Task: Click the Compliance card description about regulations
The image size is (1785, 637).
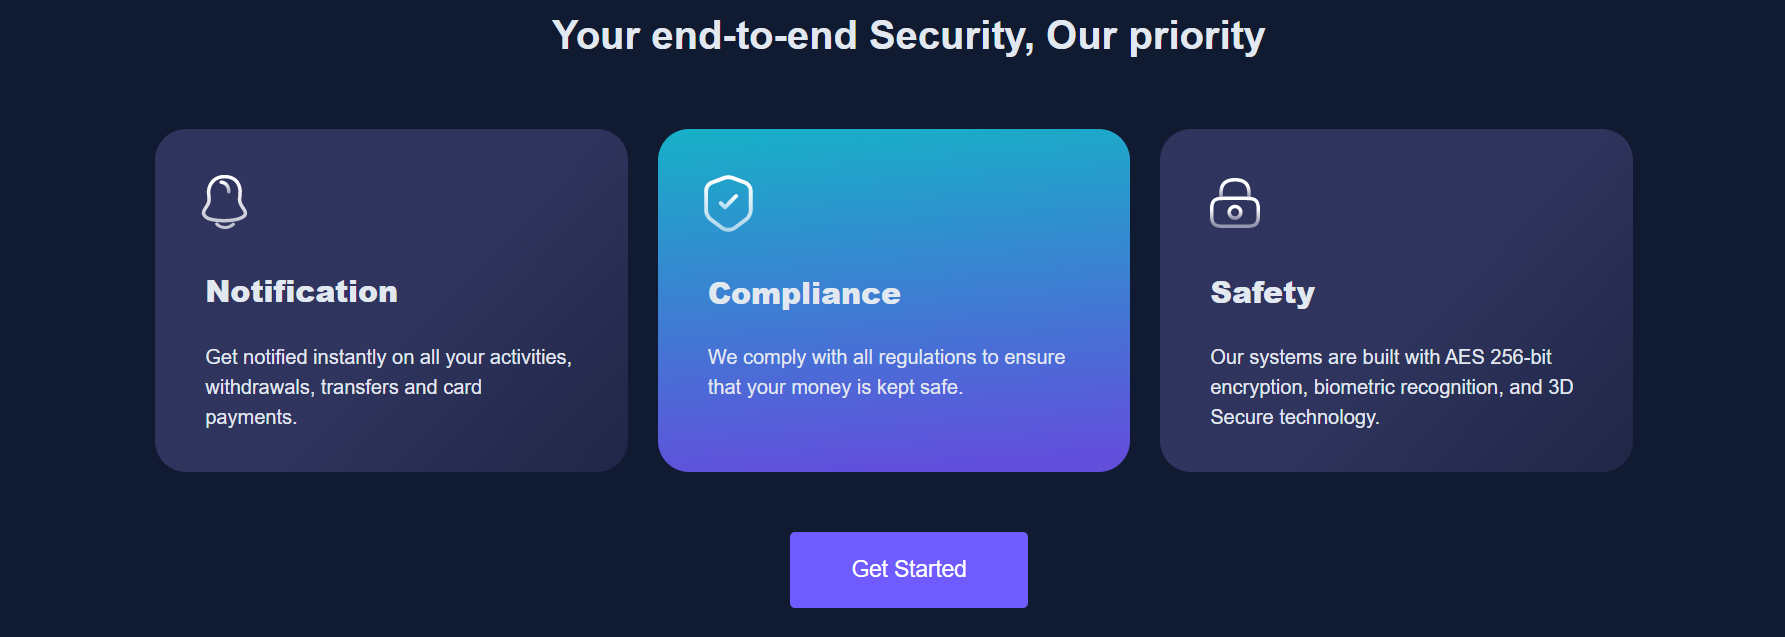Action: [x=886, y=371]
